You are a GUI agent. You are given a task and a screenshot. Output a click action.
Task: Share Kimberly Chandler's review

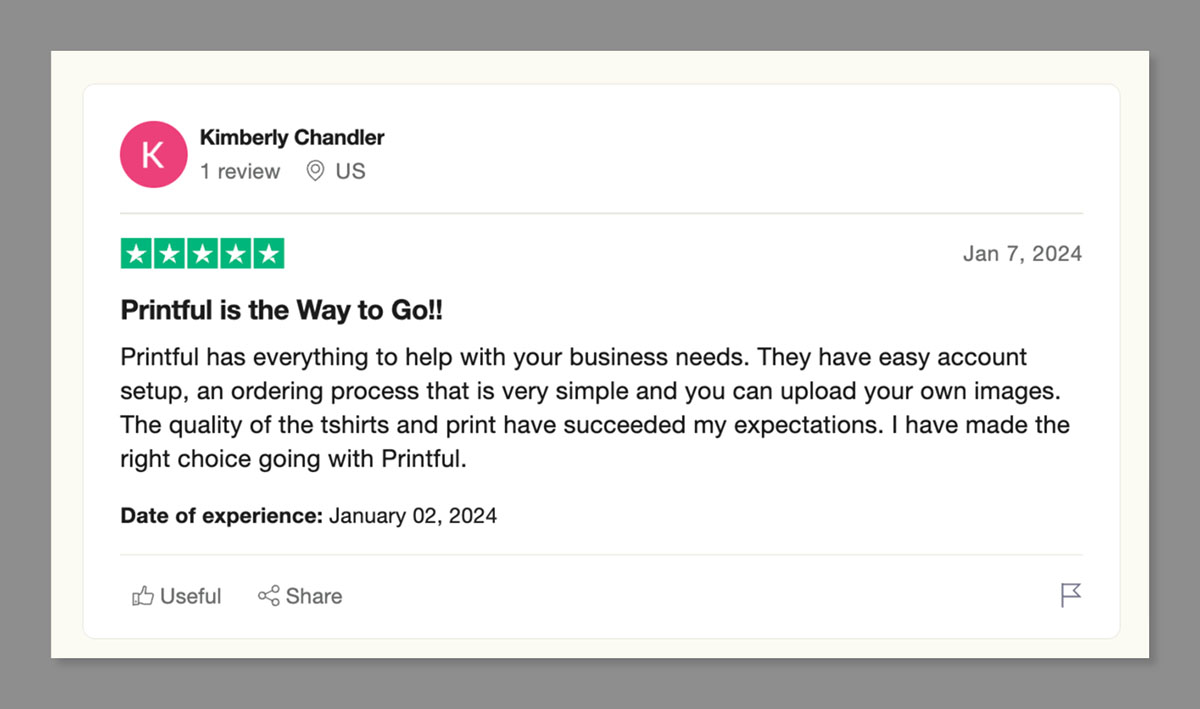[300, 595]
